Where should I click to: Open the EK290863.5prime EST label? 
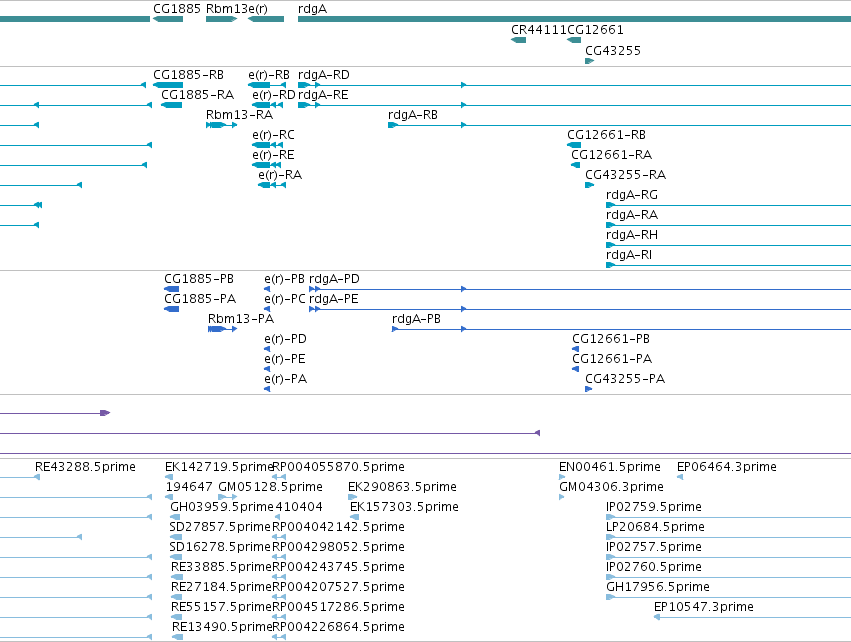tap(402, 487)
